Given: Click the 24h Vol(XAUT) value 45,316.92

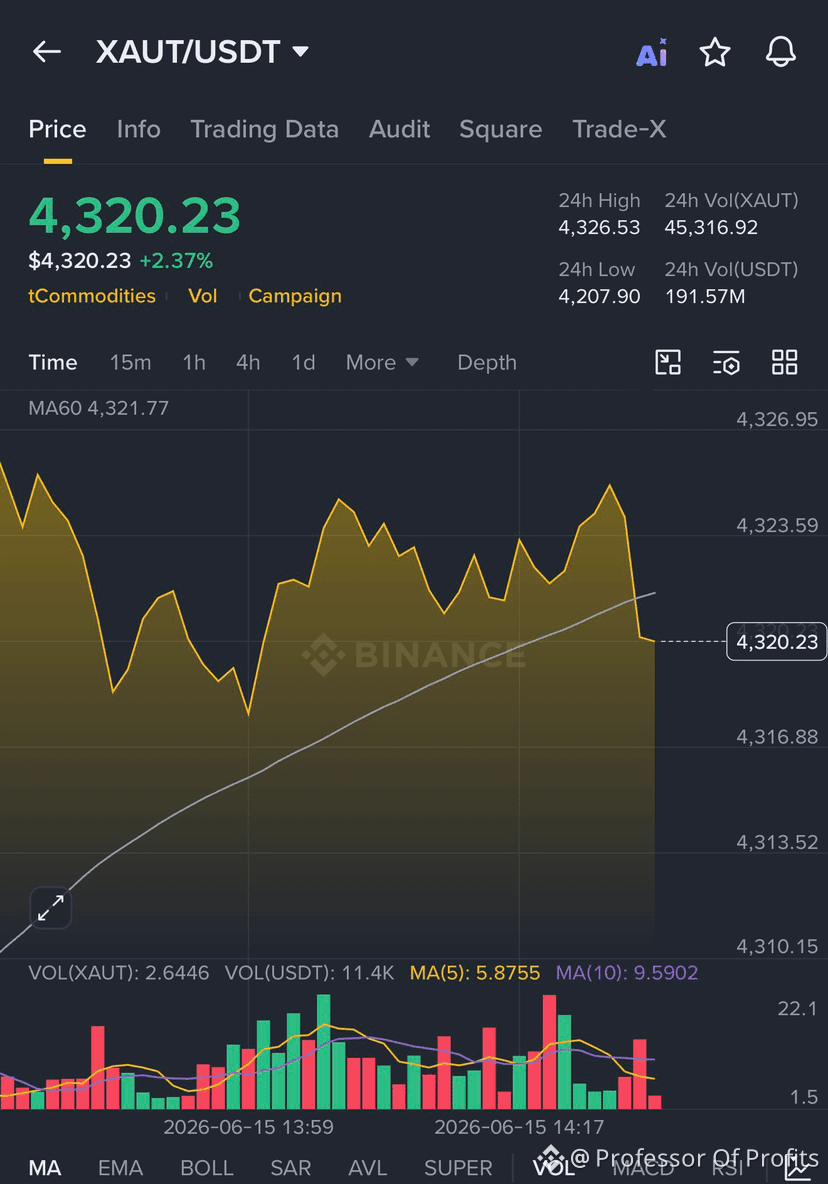Looking at the screenshot, I should tap(711, 227).
